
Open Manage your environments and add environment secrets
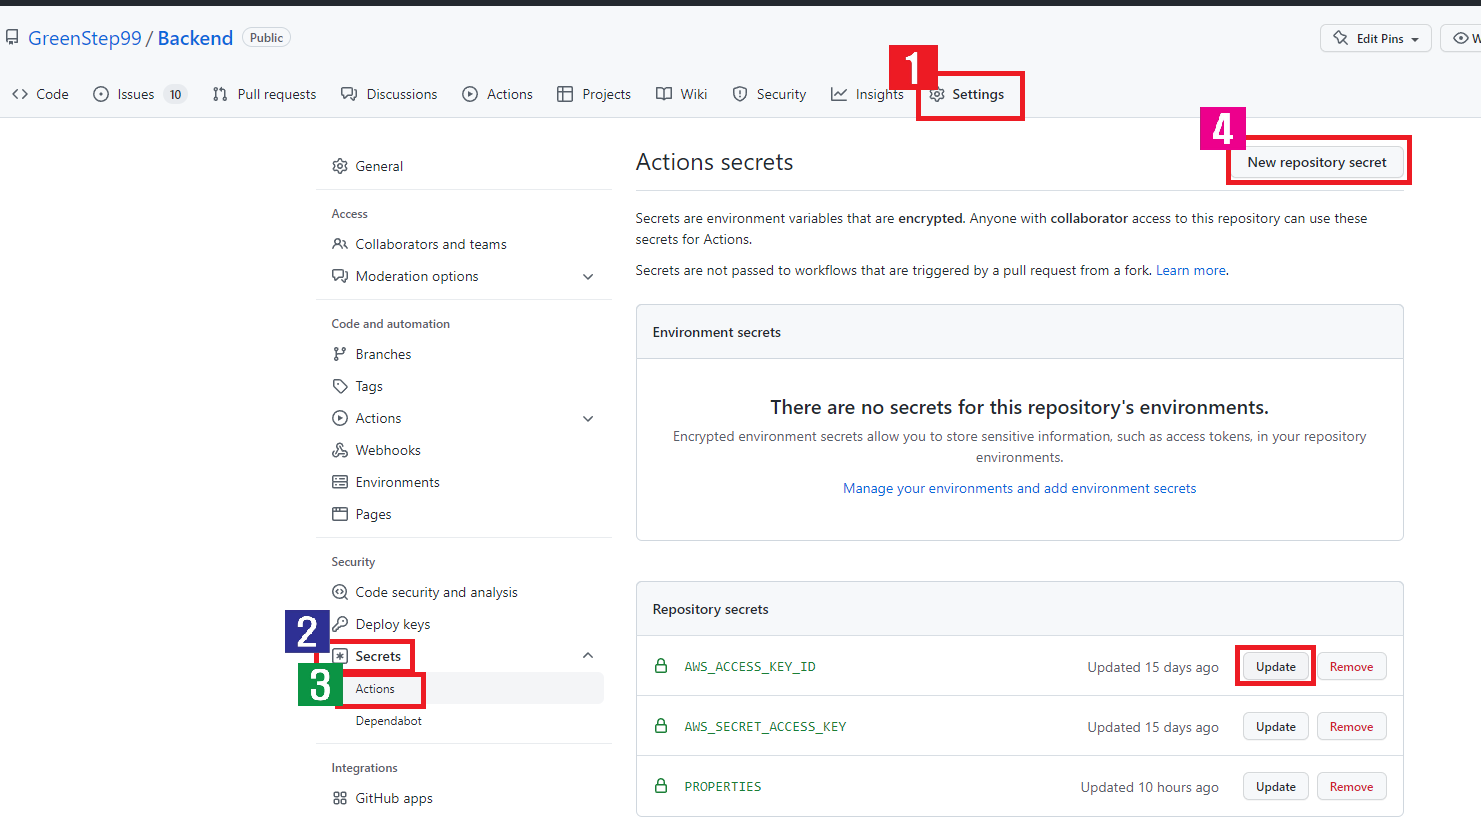tap(1019, 488)
